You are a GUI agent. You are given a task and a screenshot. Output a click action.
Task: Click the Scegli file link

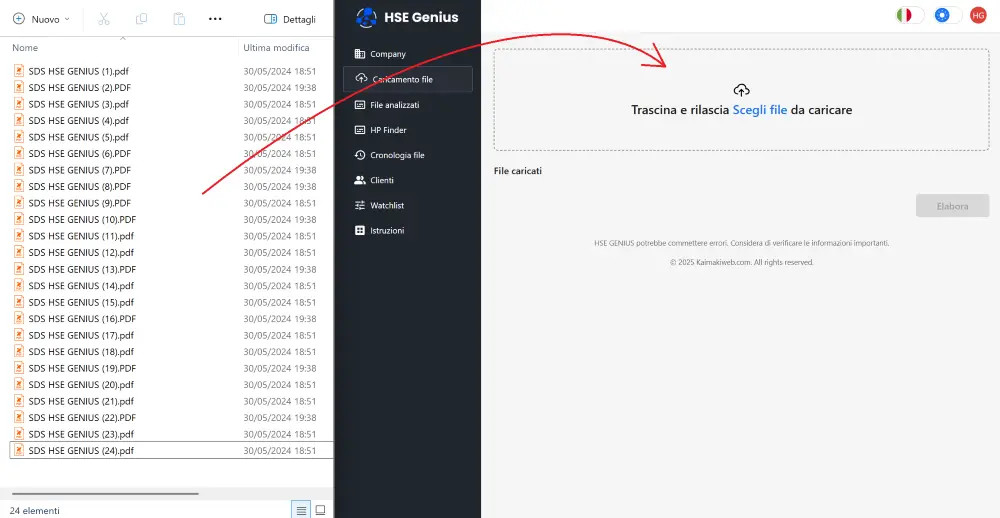760,110
